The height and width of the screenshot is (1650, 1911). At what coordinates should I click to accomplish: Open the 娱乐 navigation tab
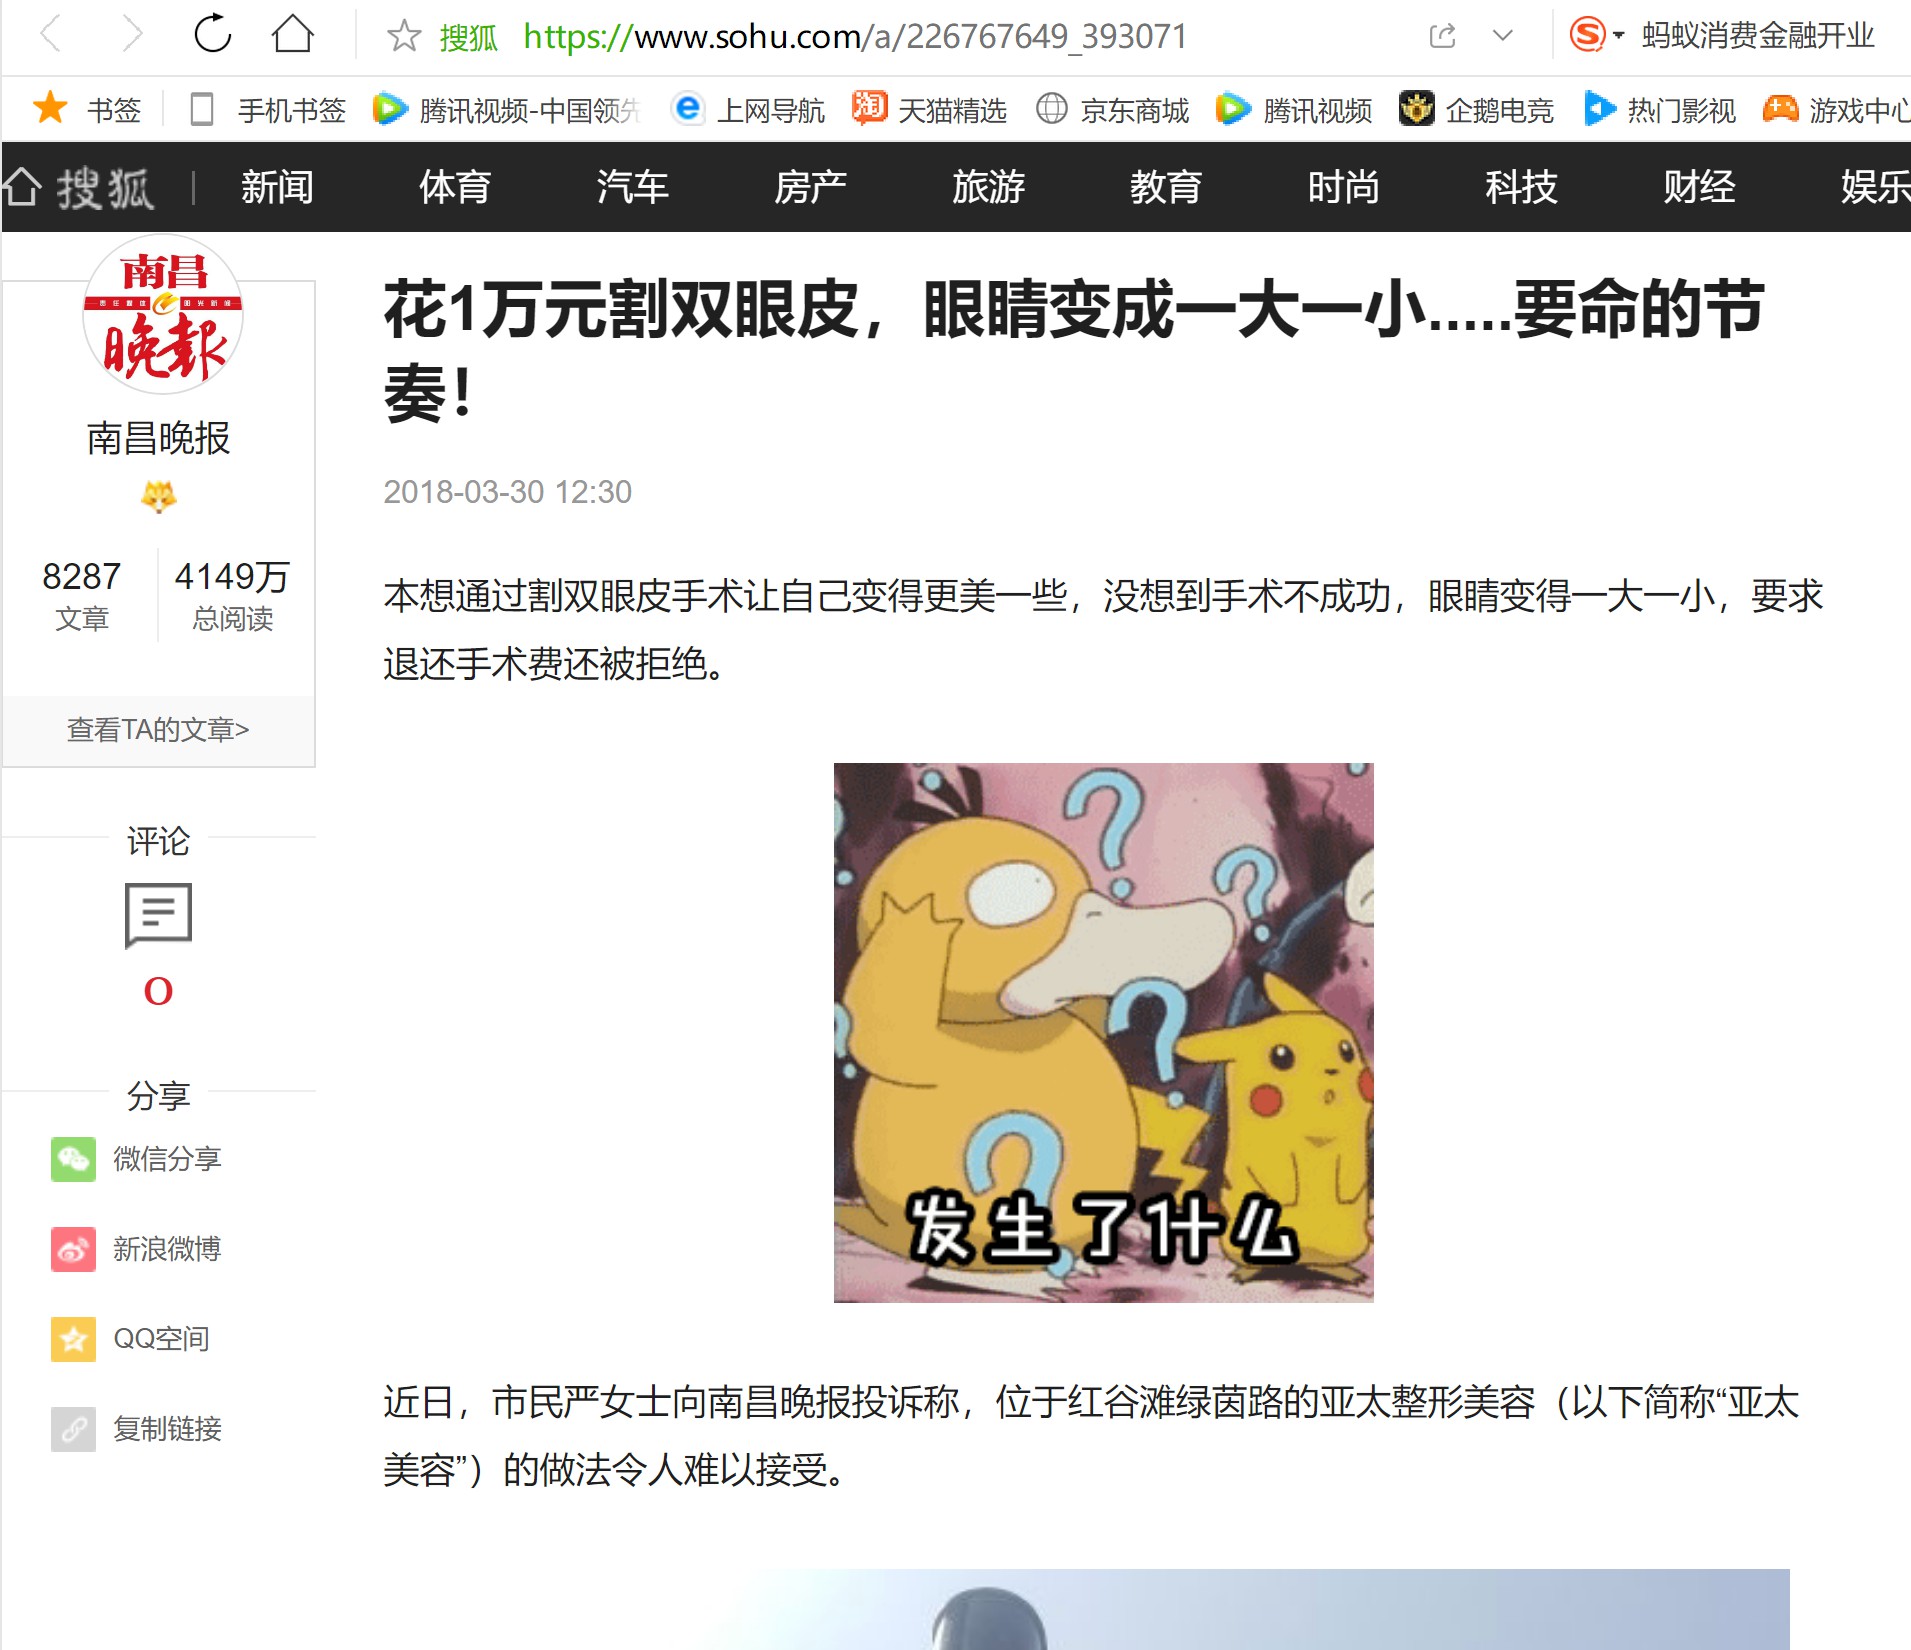pyautogui.click(x=1875, y=187)
